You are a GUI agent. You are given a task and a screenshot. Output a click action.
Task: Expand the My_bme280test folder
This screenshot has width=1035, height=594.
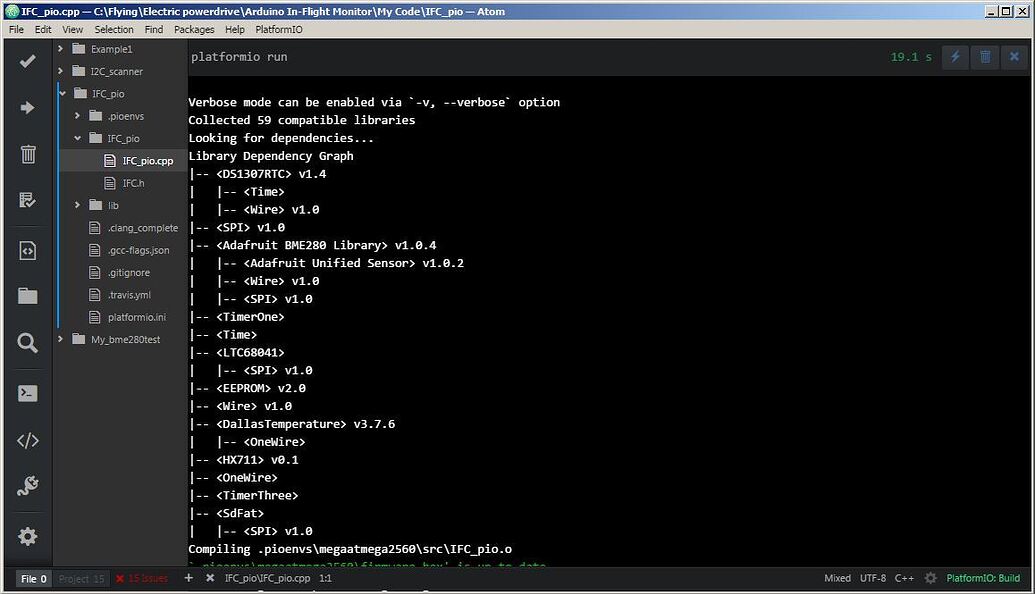click(x=61, y=339)
